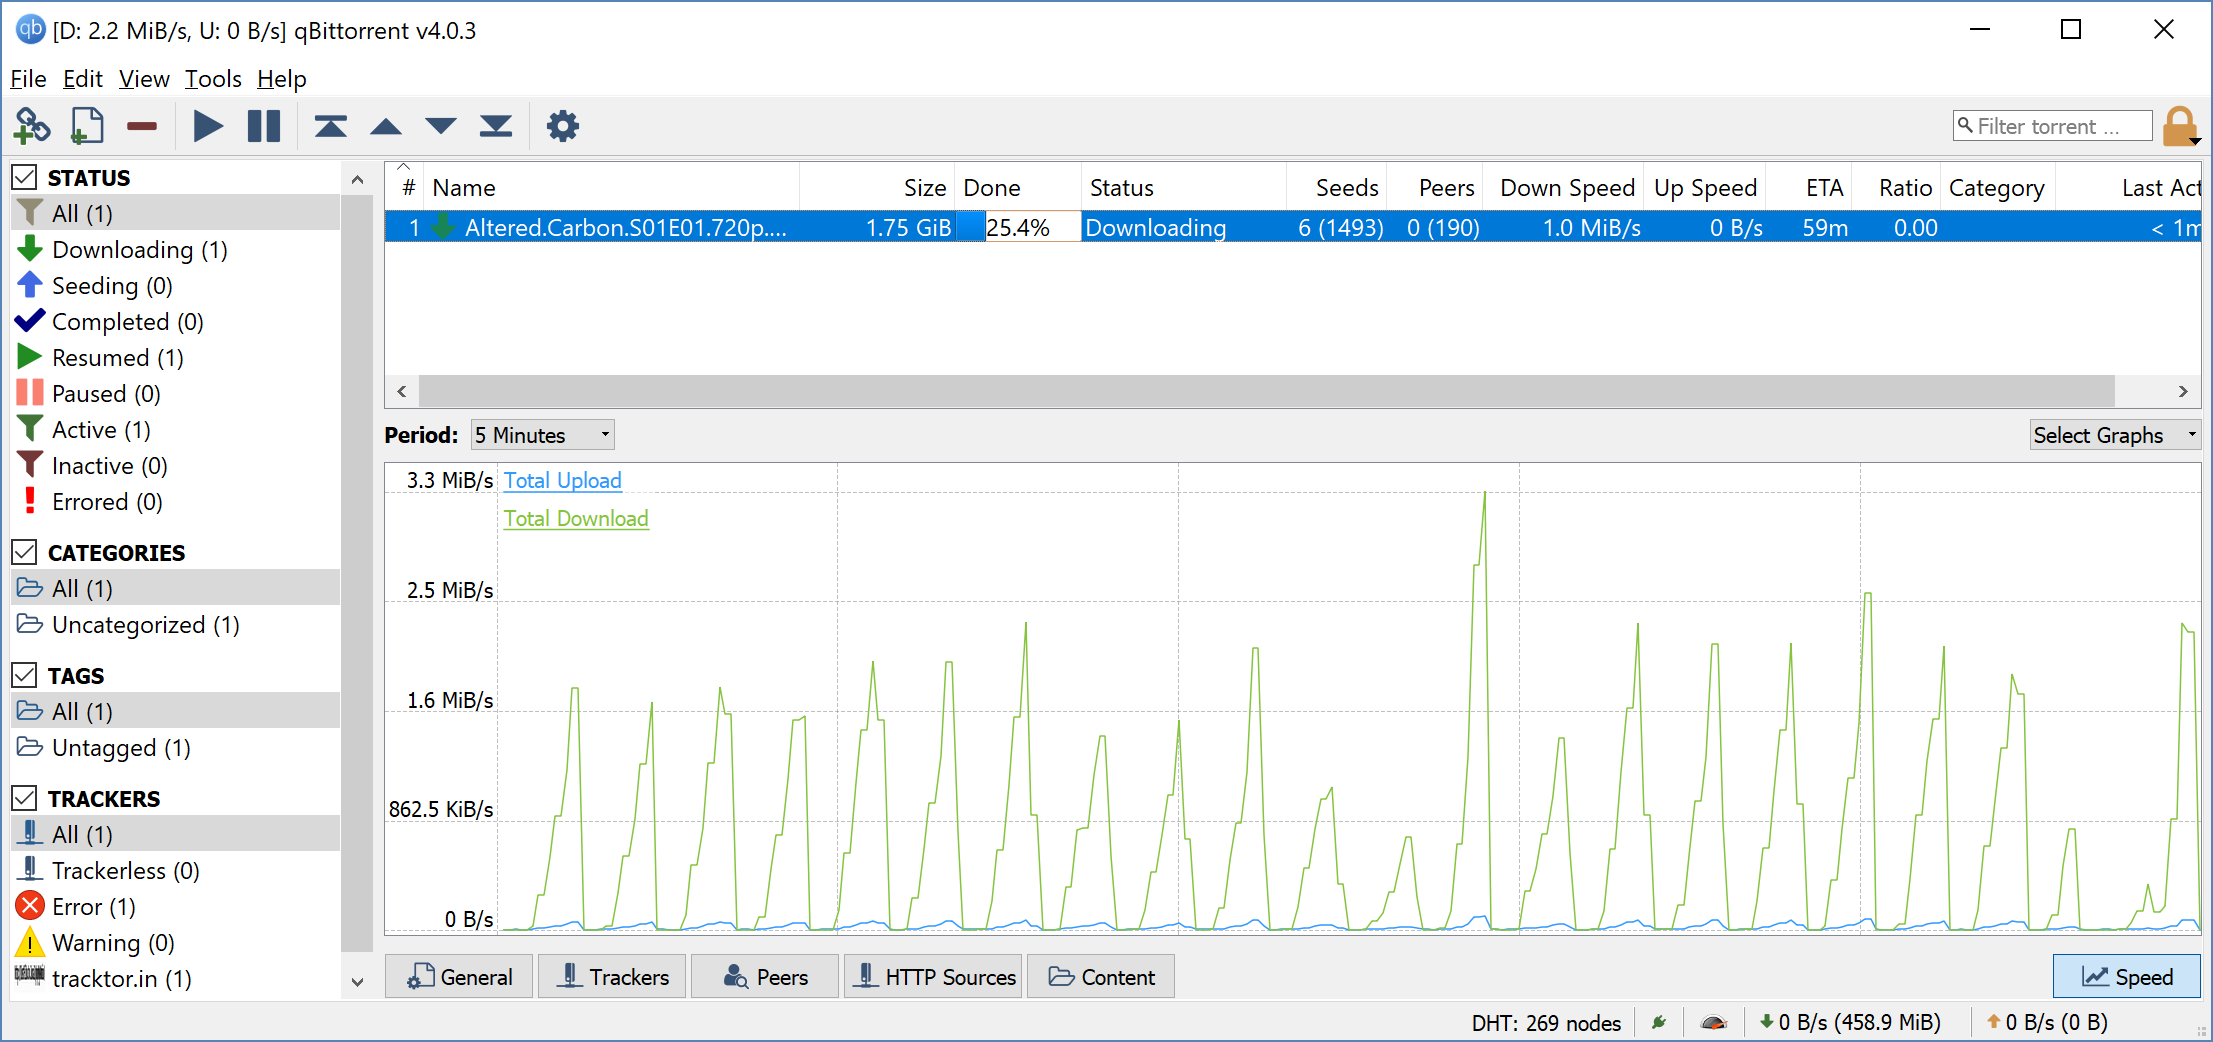Toggle the TRACKERS section checkbox
2213x1042 pixels.
[25, 799]
